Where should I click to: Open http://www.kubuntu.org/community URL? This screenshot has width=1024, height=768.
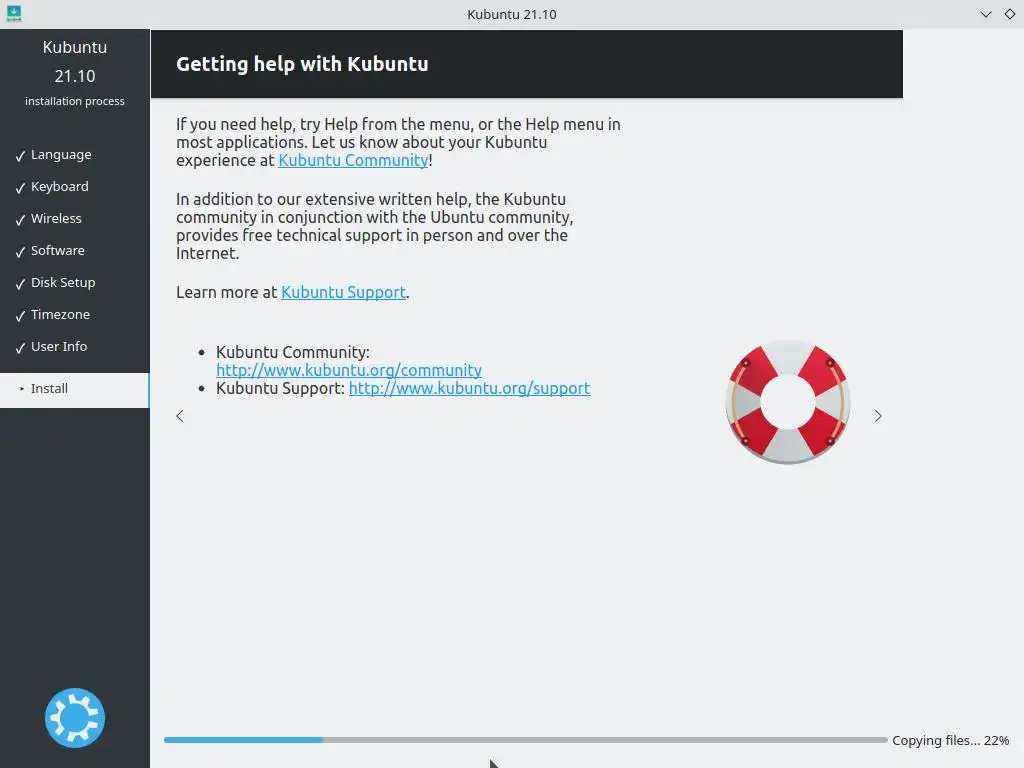tap(349, 370)
